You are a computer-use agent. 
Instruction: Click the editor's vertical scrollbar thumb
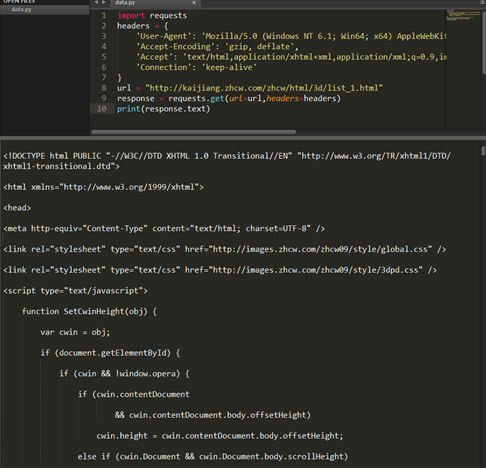point(484,43)
